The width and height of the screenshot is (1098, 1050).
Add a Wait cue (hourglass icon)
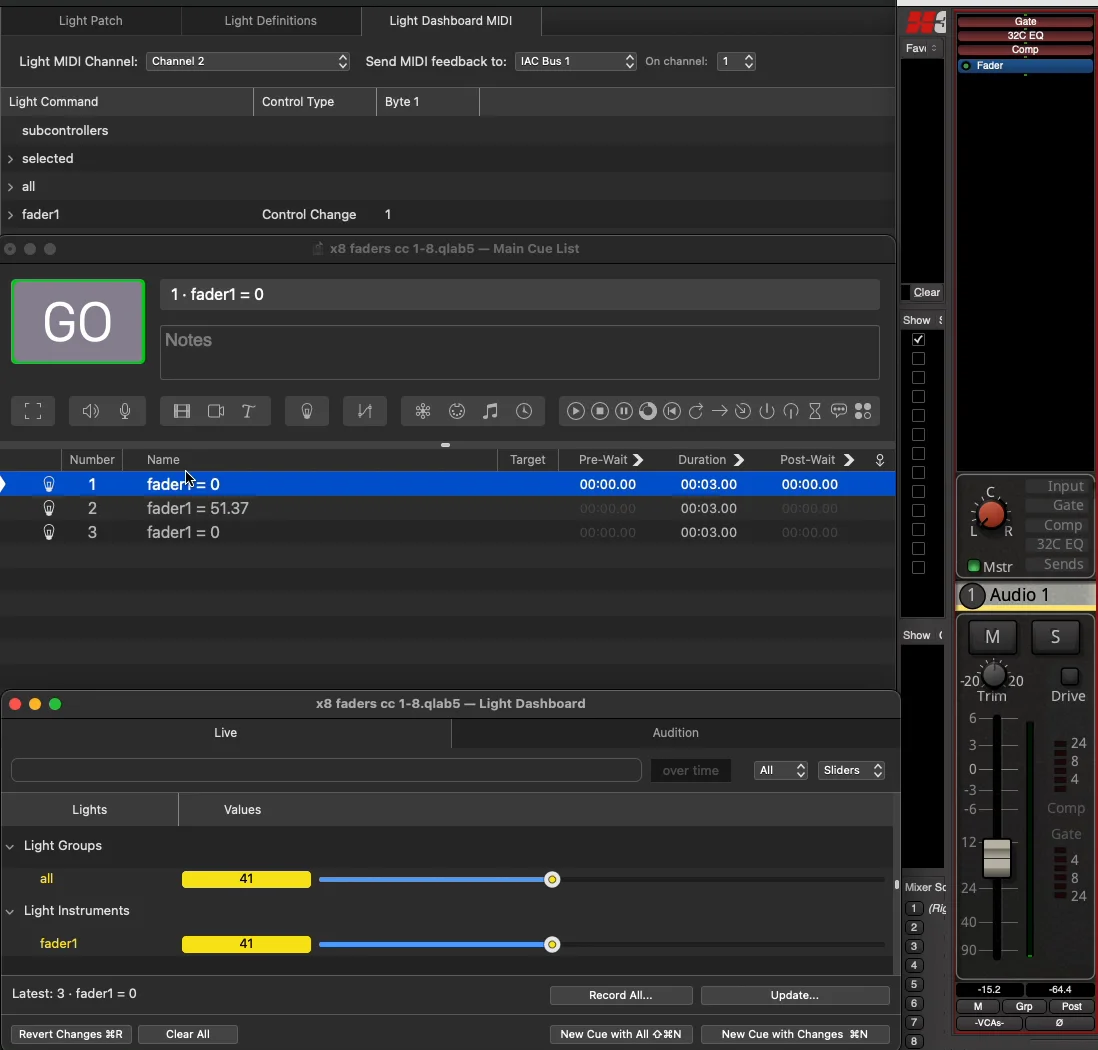pos(814,411)
